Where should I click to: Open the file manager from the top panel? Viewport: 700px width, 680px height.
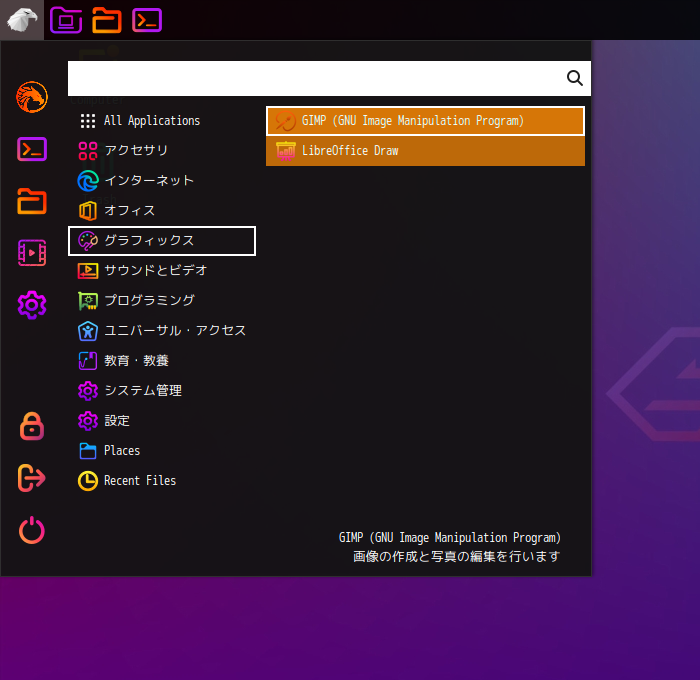click(107, 20)
